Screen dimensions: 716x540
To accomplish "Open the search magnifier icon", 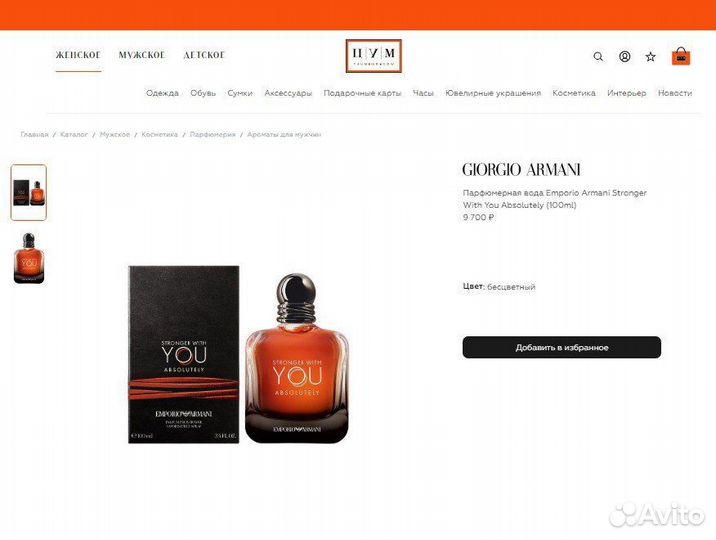I will click(x=598, y=57).
